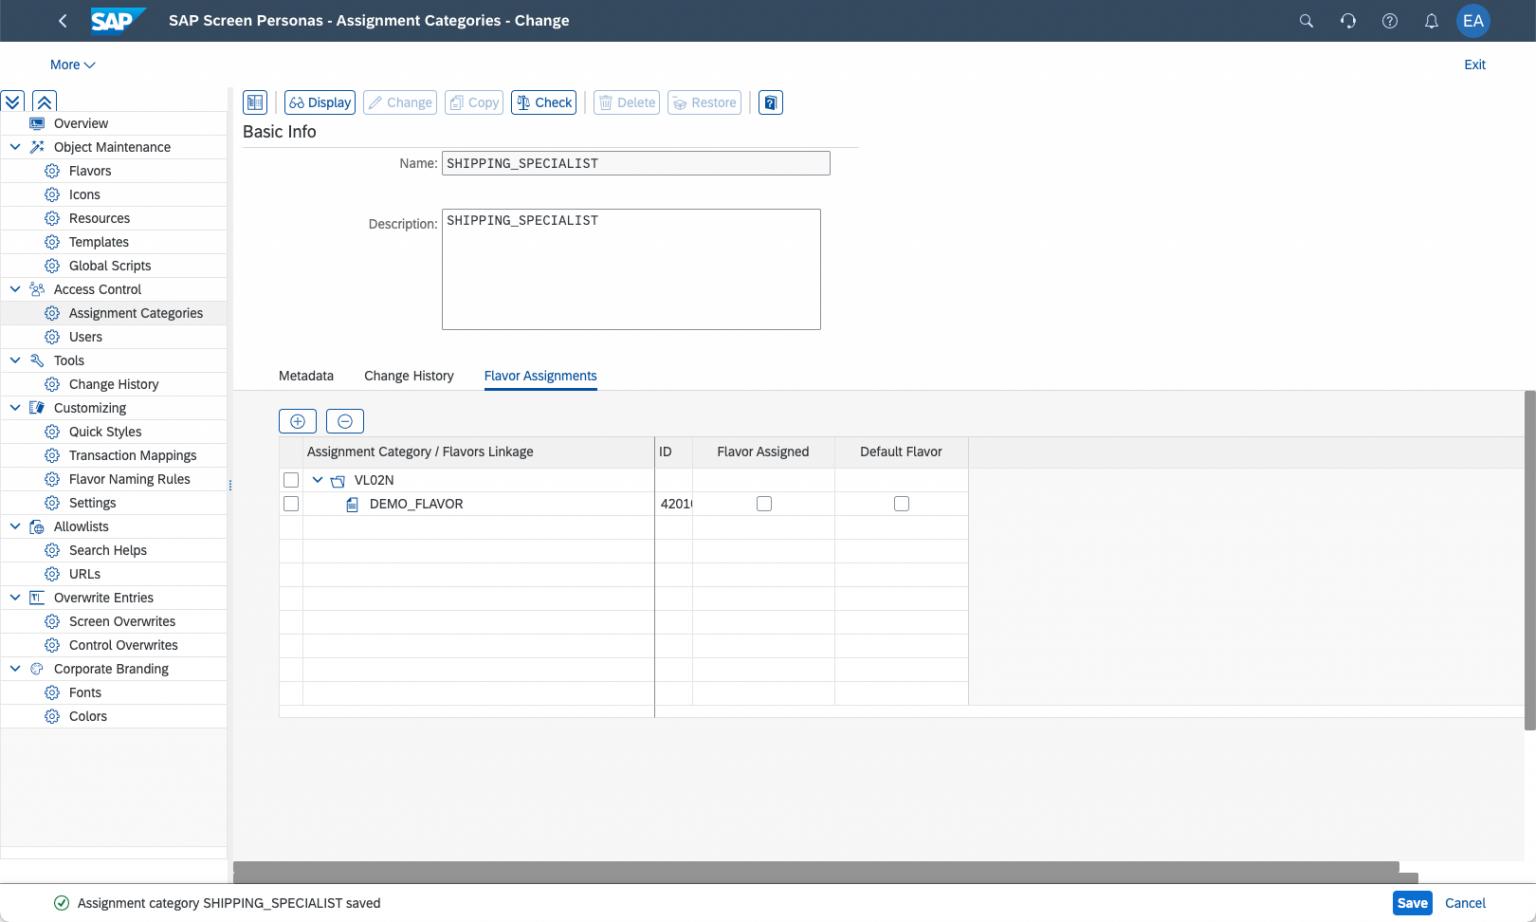Image resolution: width=1536 pixels, height=922 pixels.
Task: Collapse the Corporate Branding section
Action: click(x=14, y=668)
